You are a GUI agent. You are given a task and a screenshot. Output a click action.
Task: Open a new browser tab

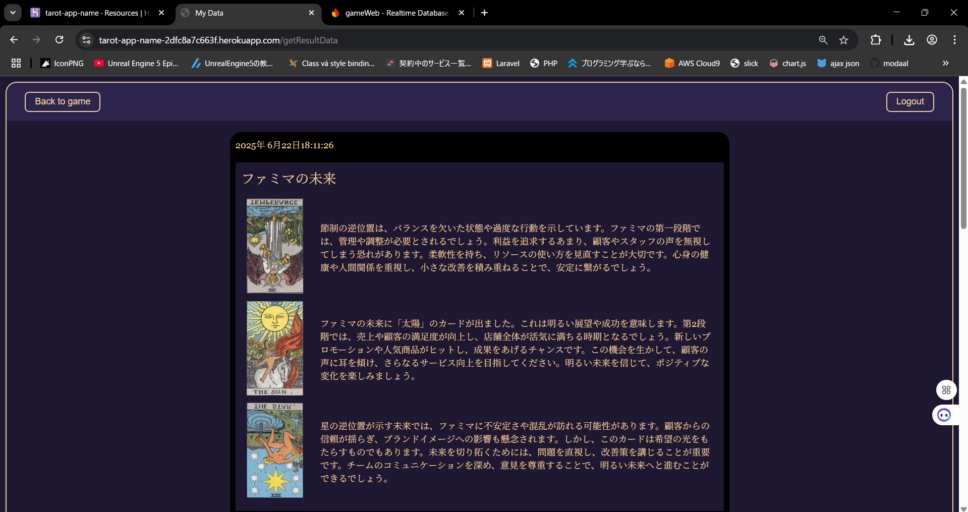point(484,13)
